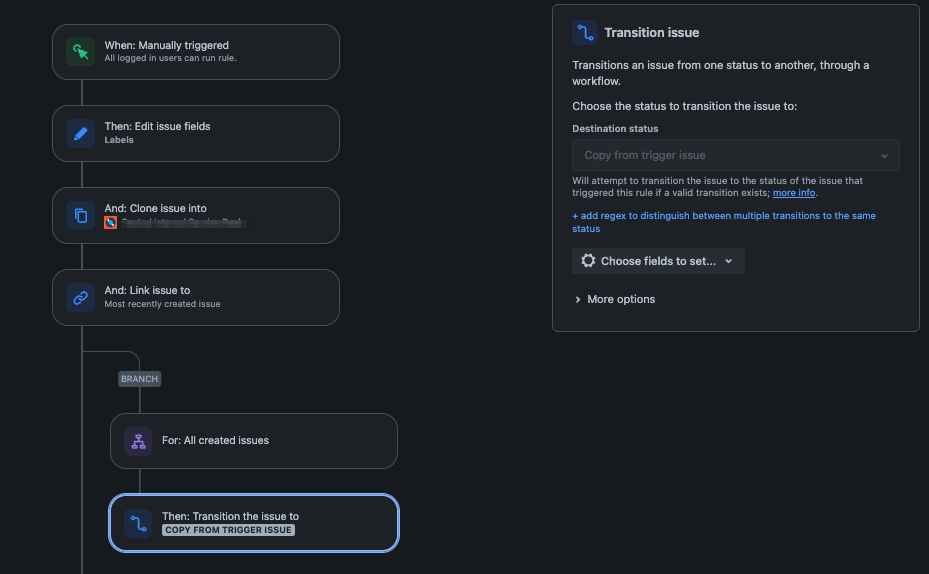The height and width of the screenshot is (574, 929).
Task: Click the Transition issue panel header icon
Action: 585,33
